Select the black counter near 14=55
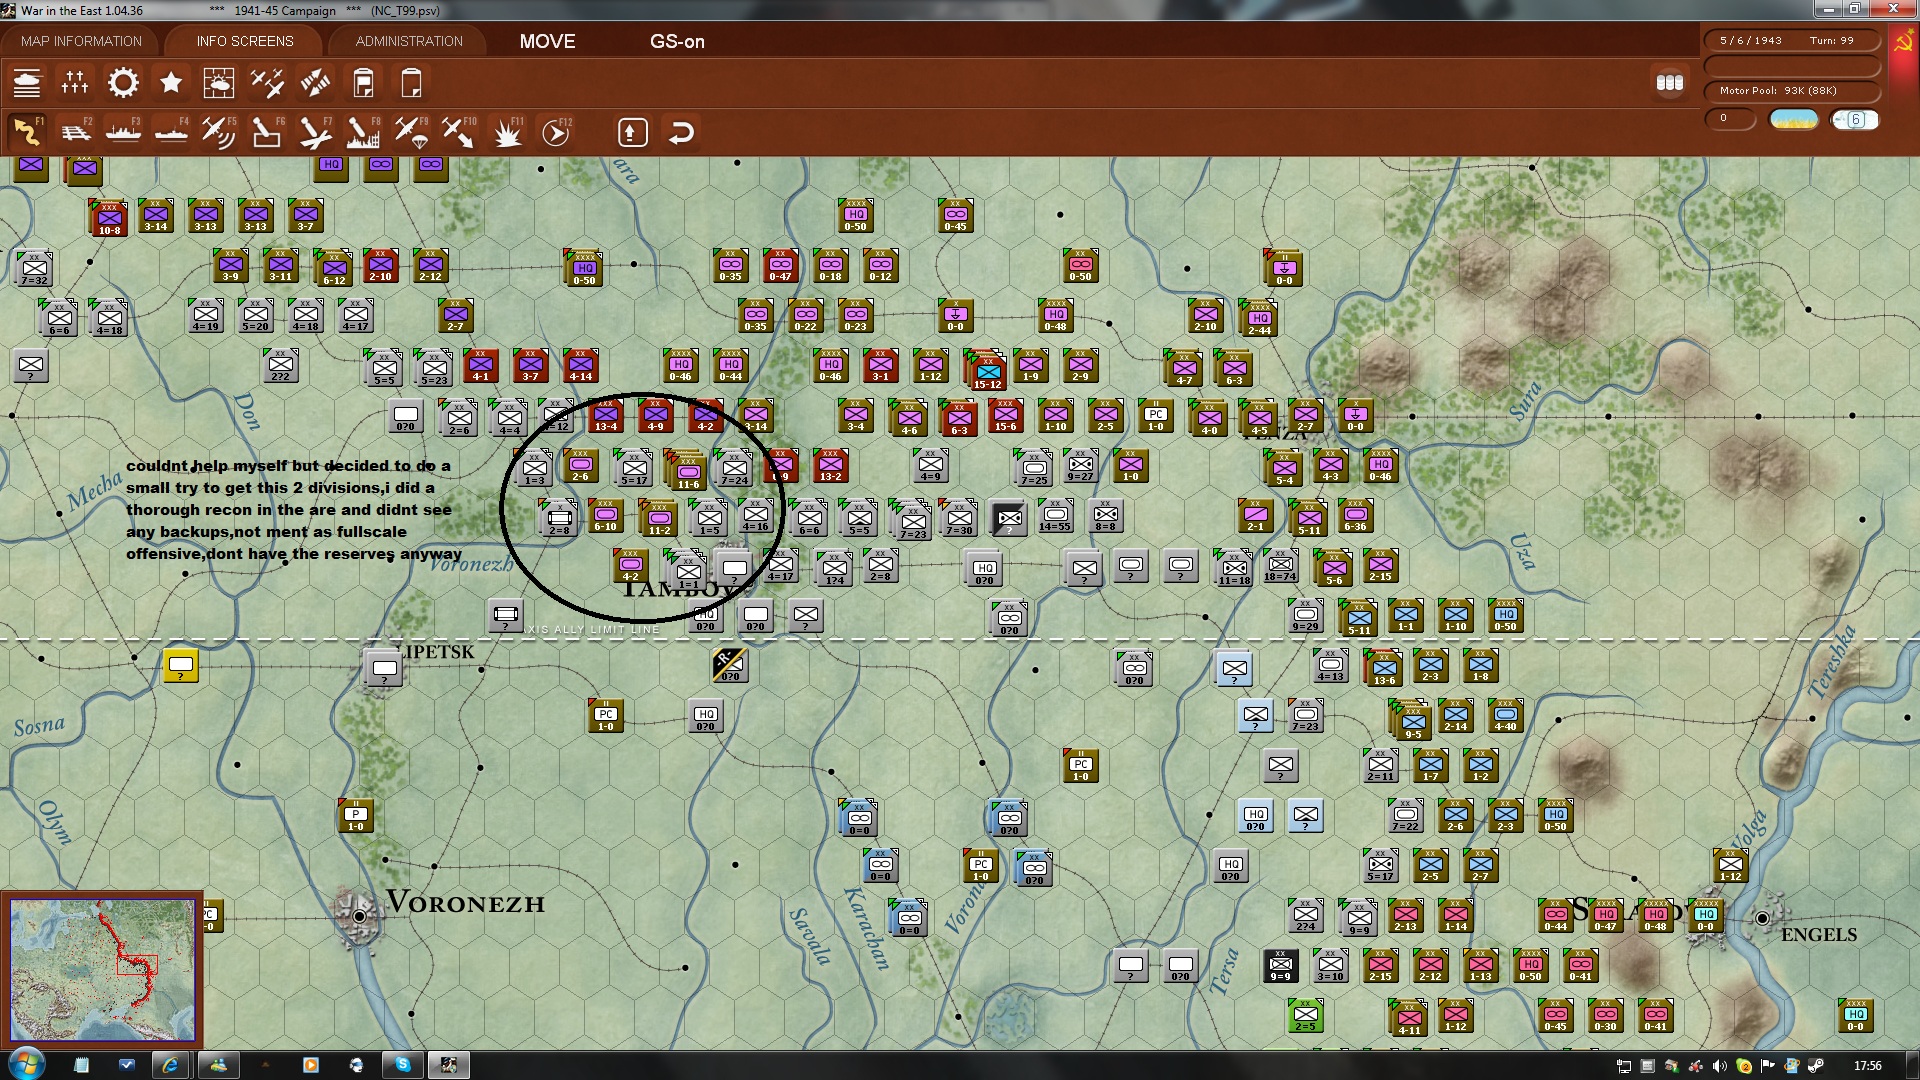Viewport: 1920px width, 1080px height. point(1009,518)
